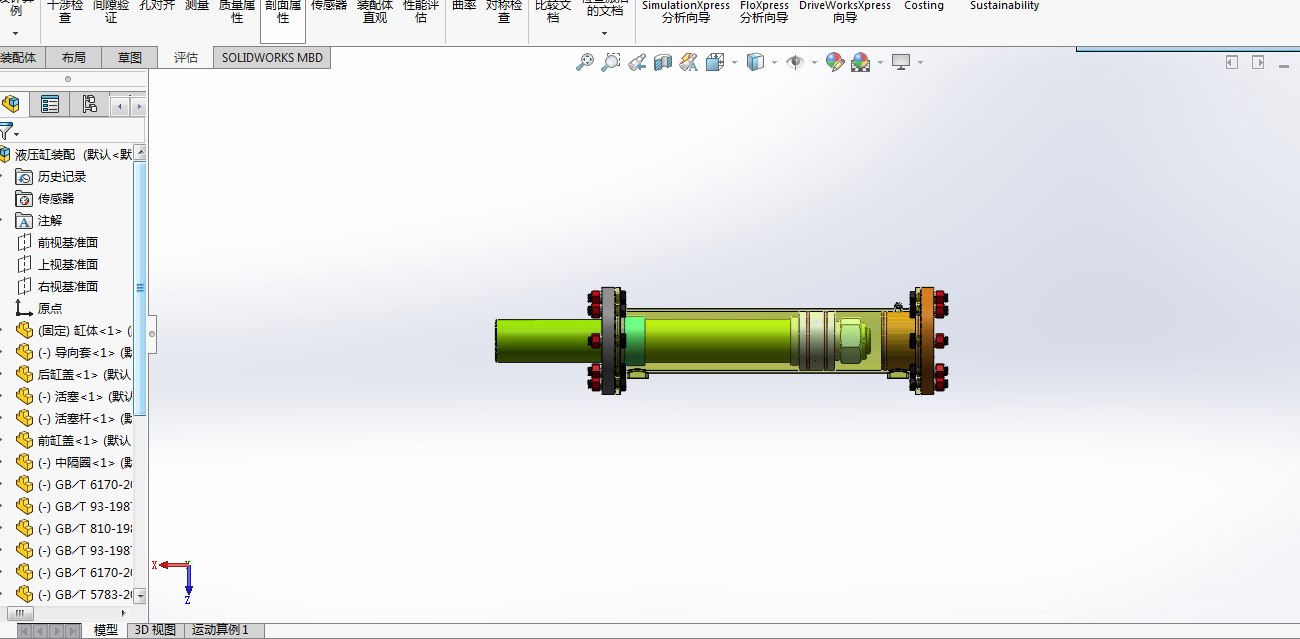Switch to the SOLIDWORKS MBD tab
The image size is (1300, 639).
[272, 58]
